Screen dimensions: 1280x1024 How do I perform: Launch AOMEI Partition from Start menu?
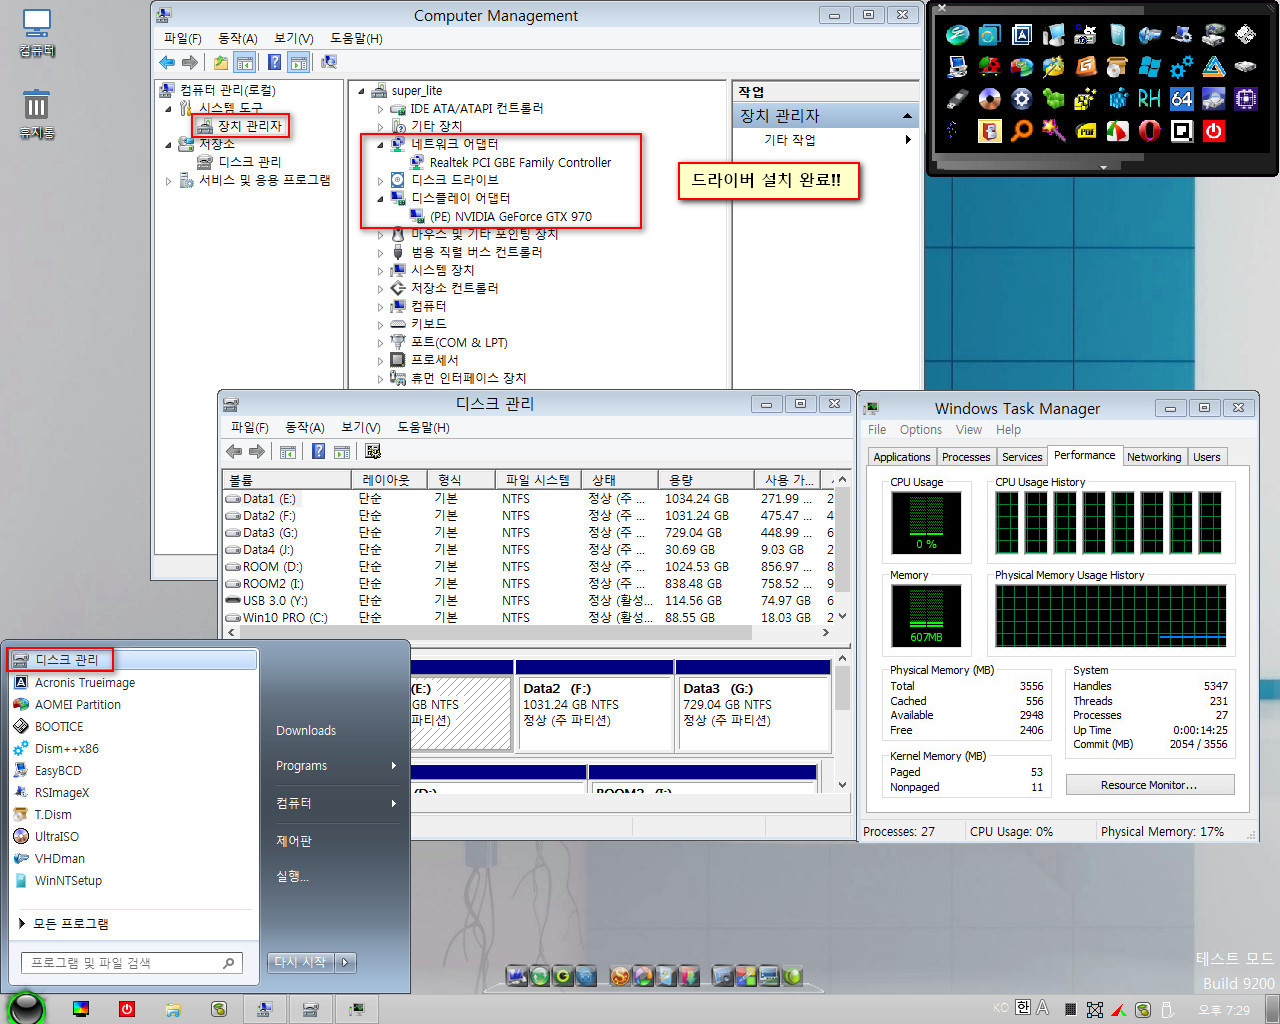click(78, 705)
